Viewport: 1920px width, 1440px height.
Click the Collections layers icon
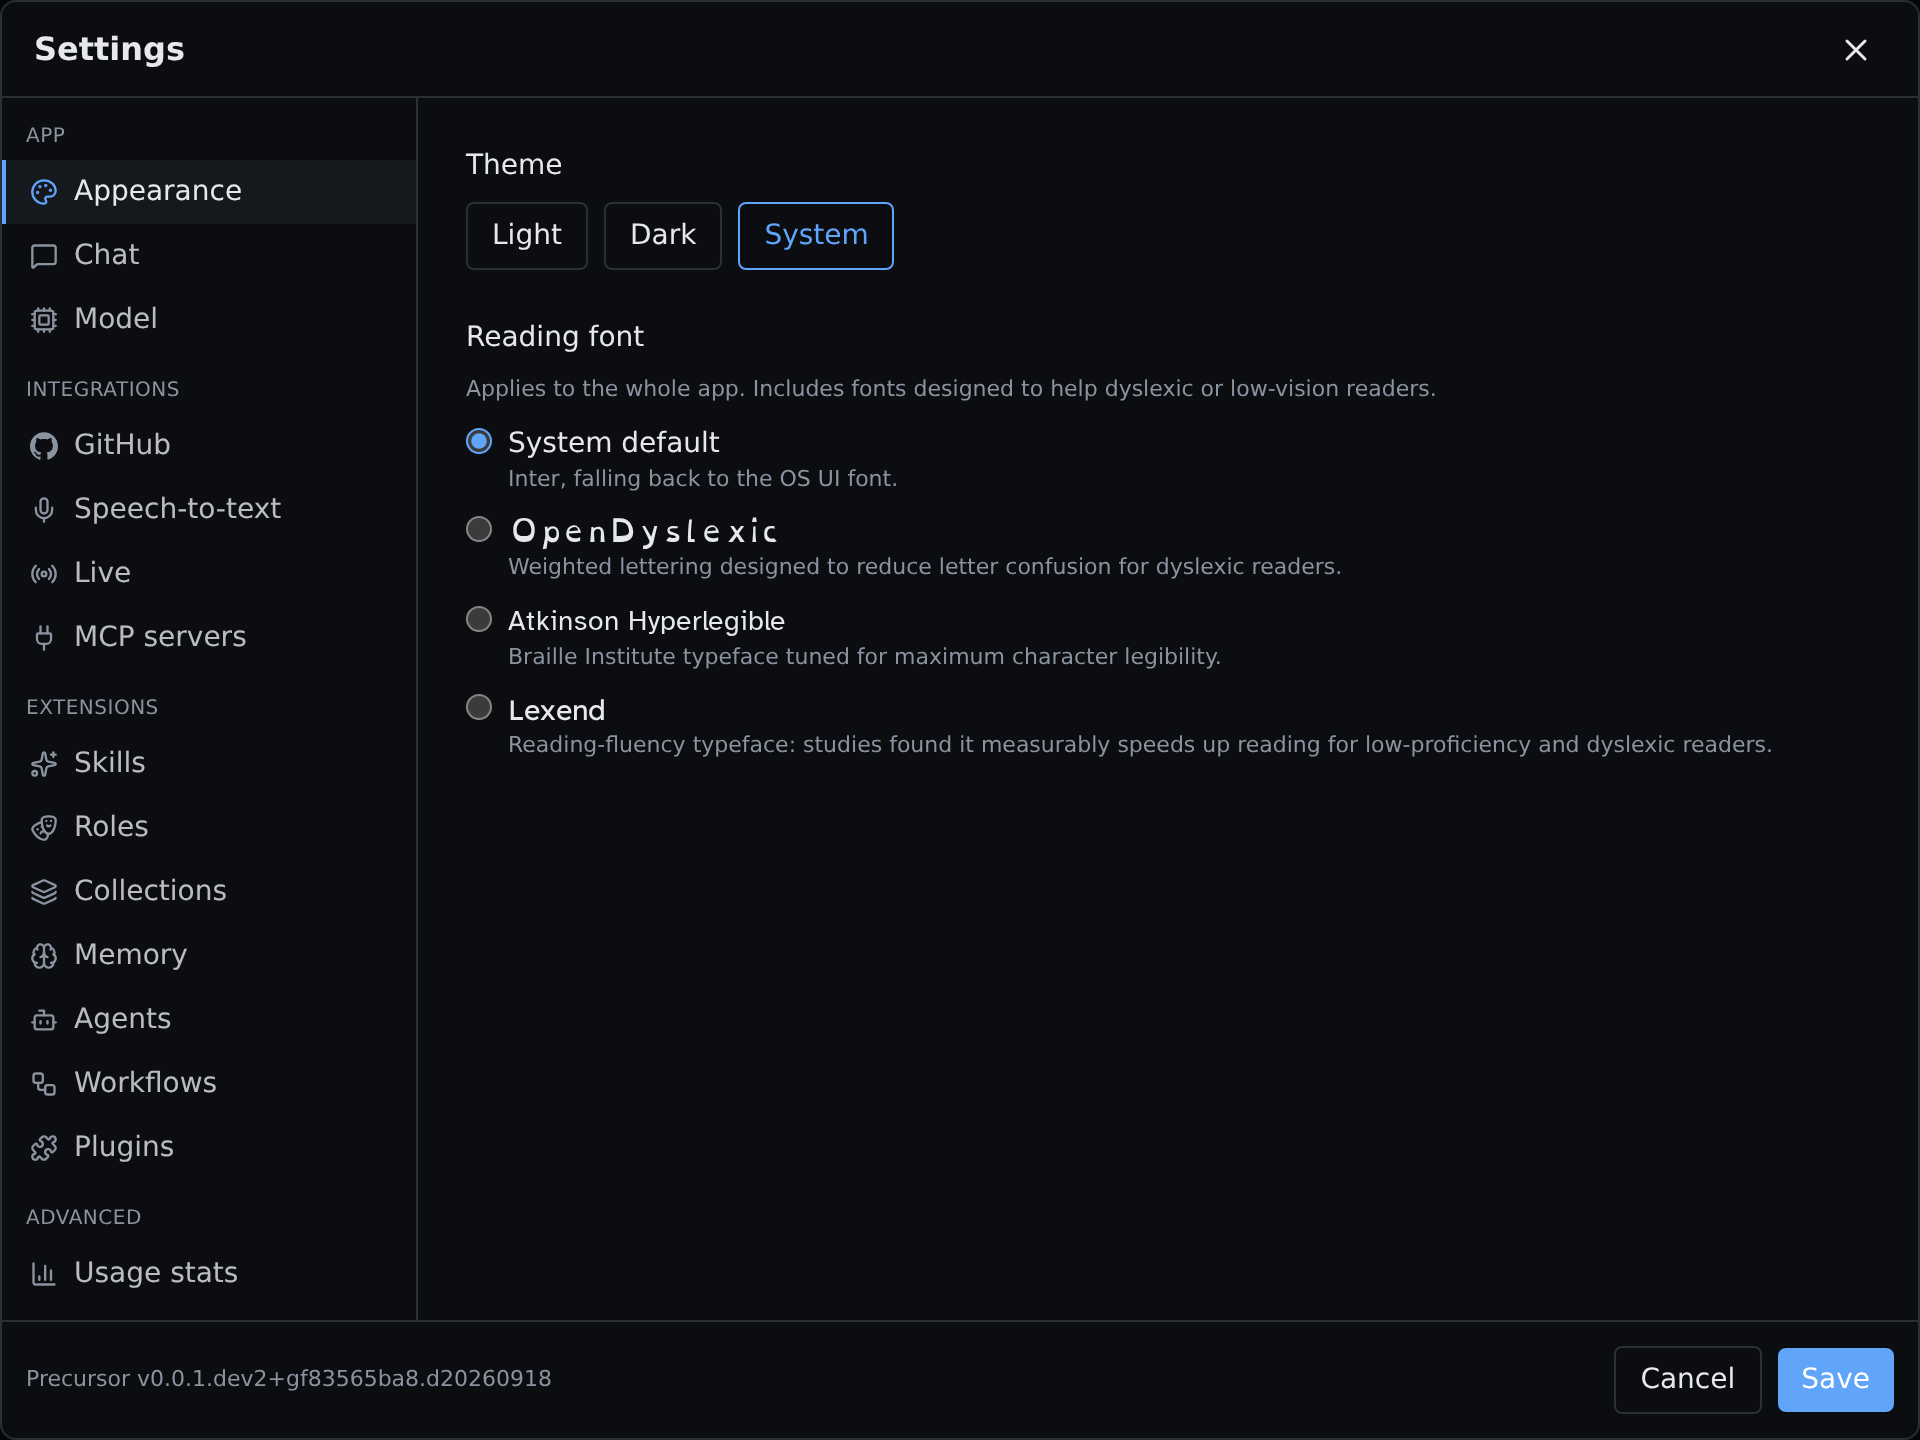(x=44, y=892)
